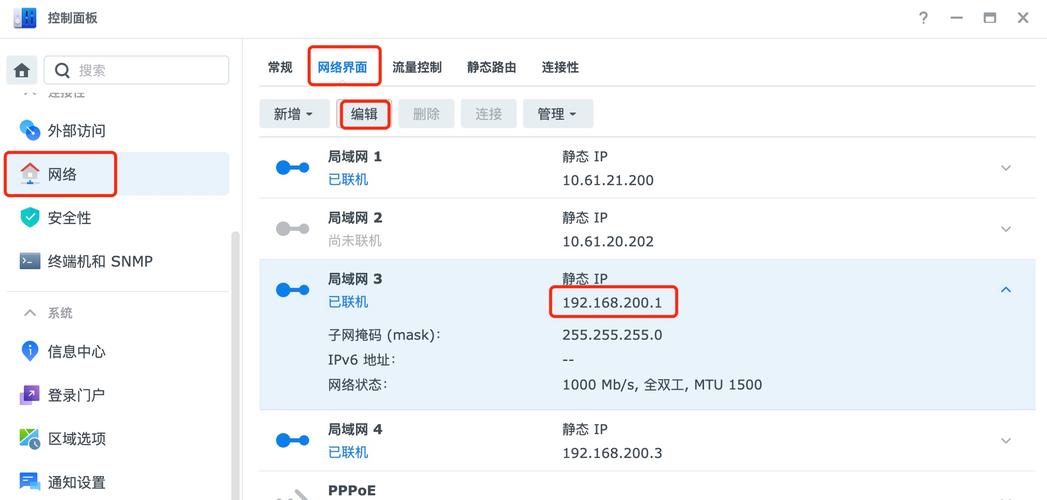The width and height of the screenshot is (1047, 500).
Task: Open 区域选项 in the sidebar
Action: [x=118, y=439]
